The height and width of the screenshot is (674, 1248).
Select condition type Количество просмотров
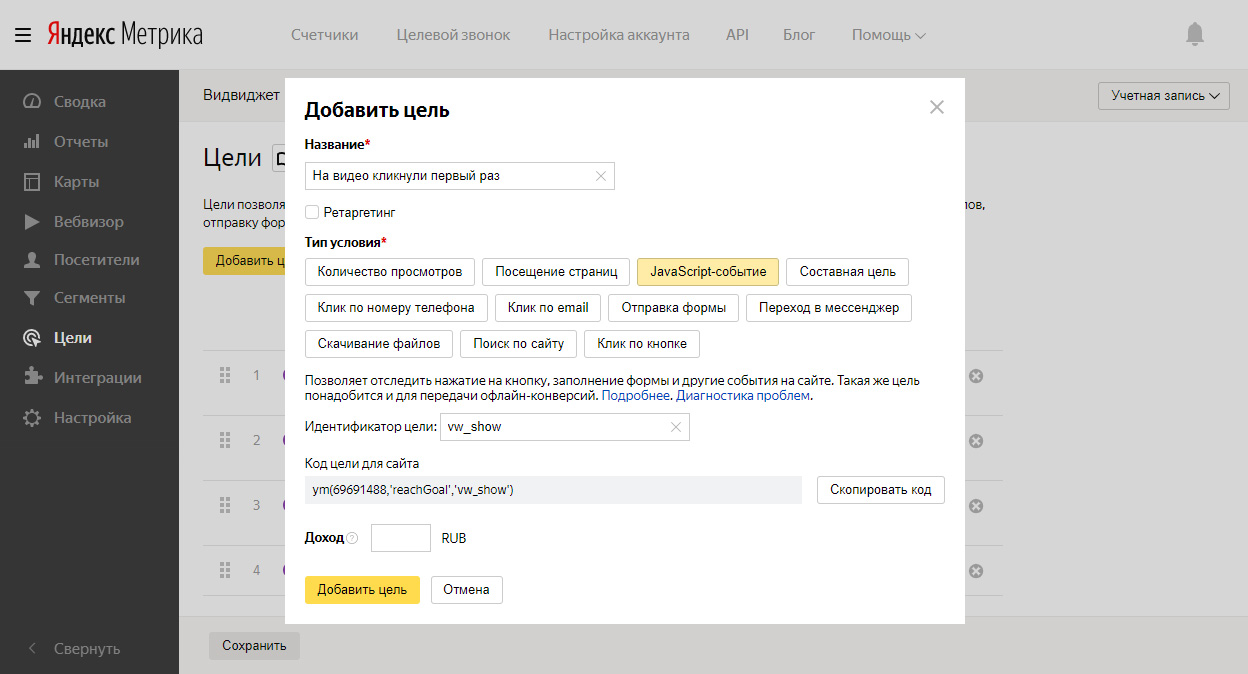[390, 271]
